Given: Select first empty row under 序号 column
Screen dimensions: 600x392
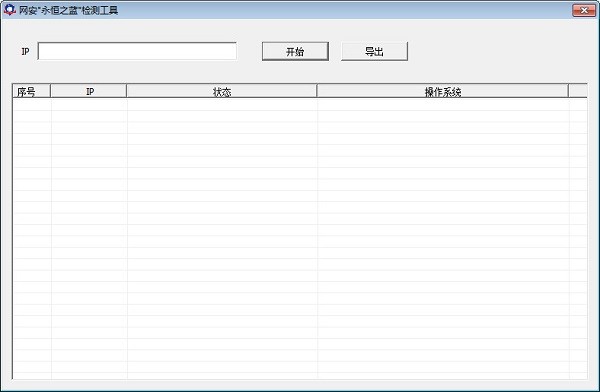Looking at the screenshot, I should [32, 105].
